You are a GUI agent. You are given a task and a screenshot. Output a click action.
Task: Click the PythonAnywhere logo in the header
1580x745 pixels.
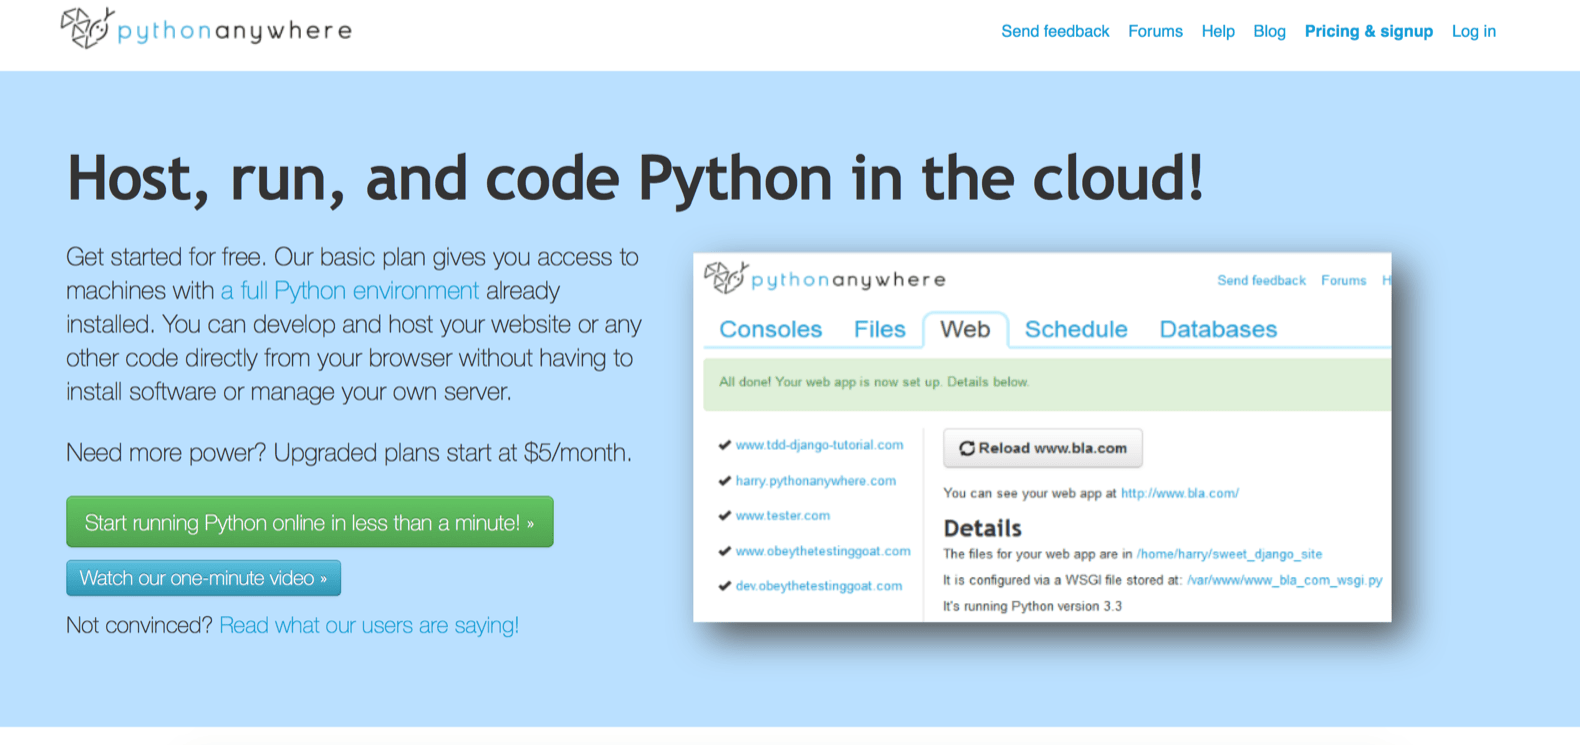pos(206,29)
